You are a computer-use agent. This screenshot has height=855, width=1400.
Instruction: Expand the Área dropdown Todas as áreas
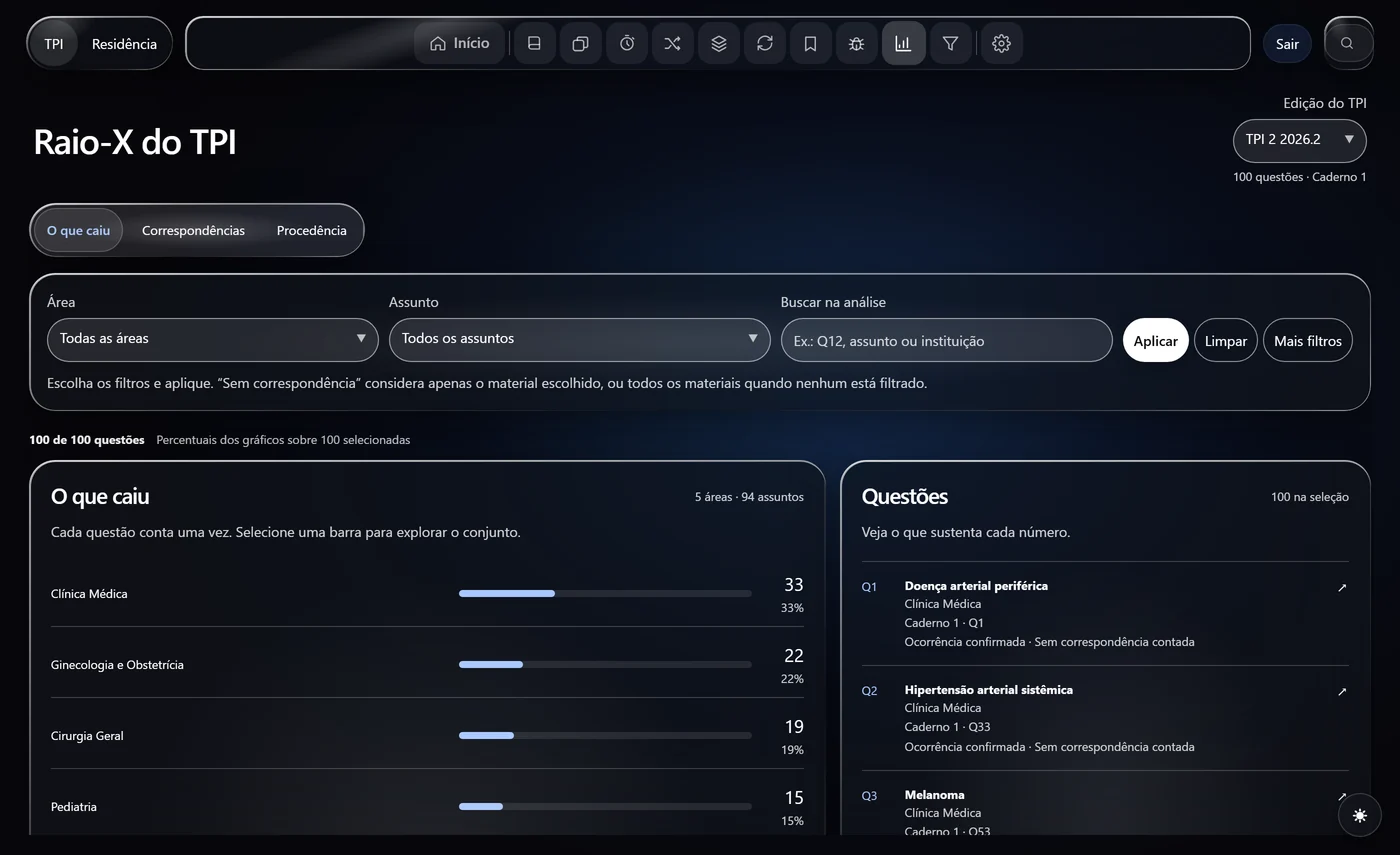[213, 339]
